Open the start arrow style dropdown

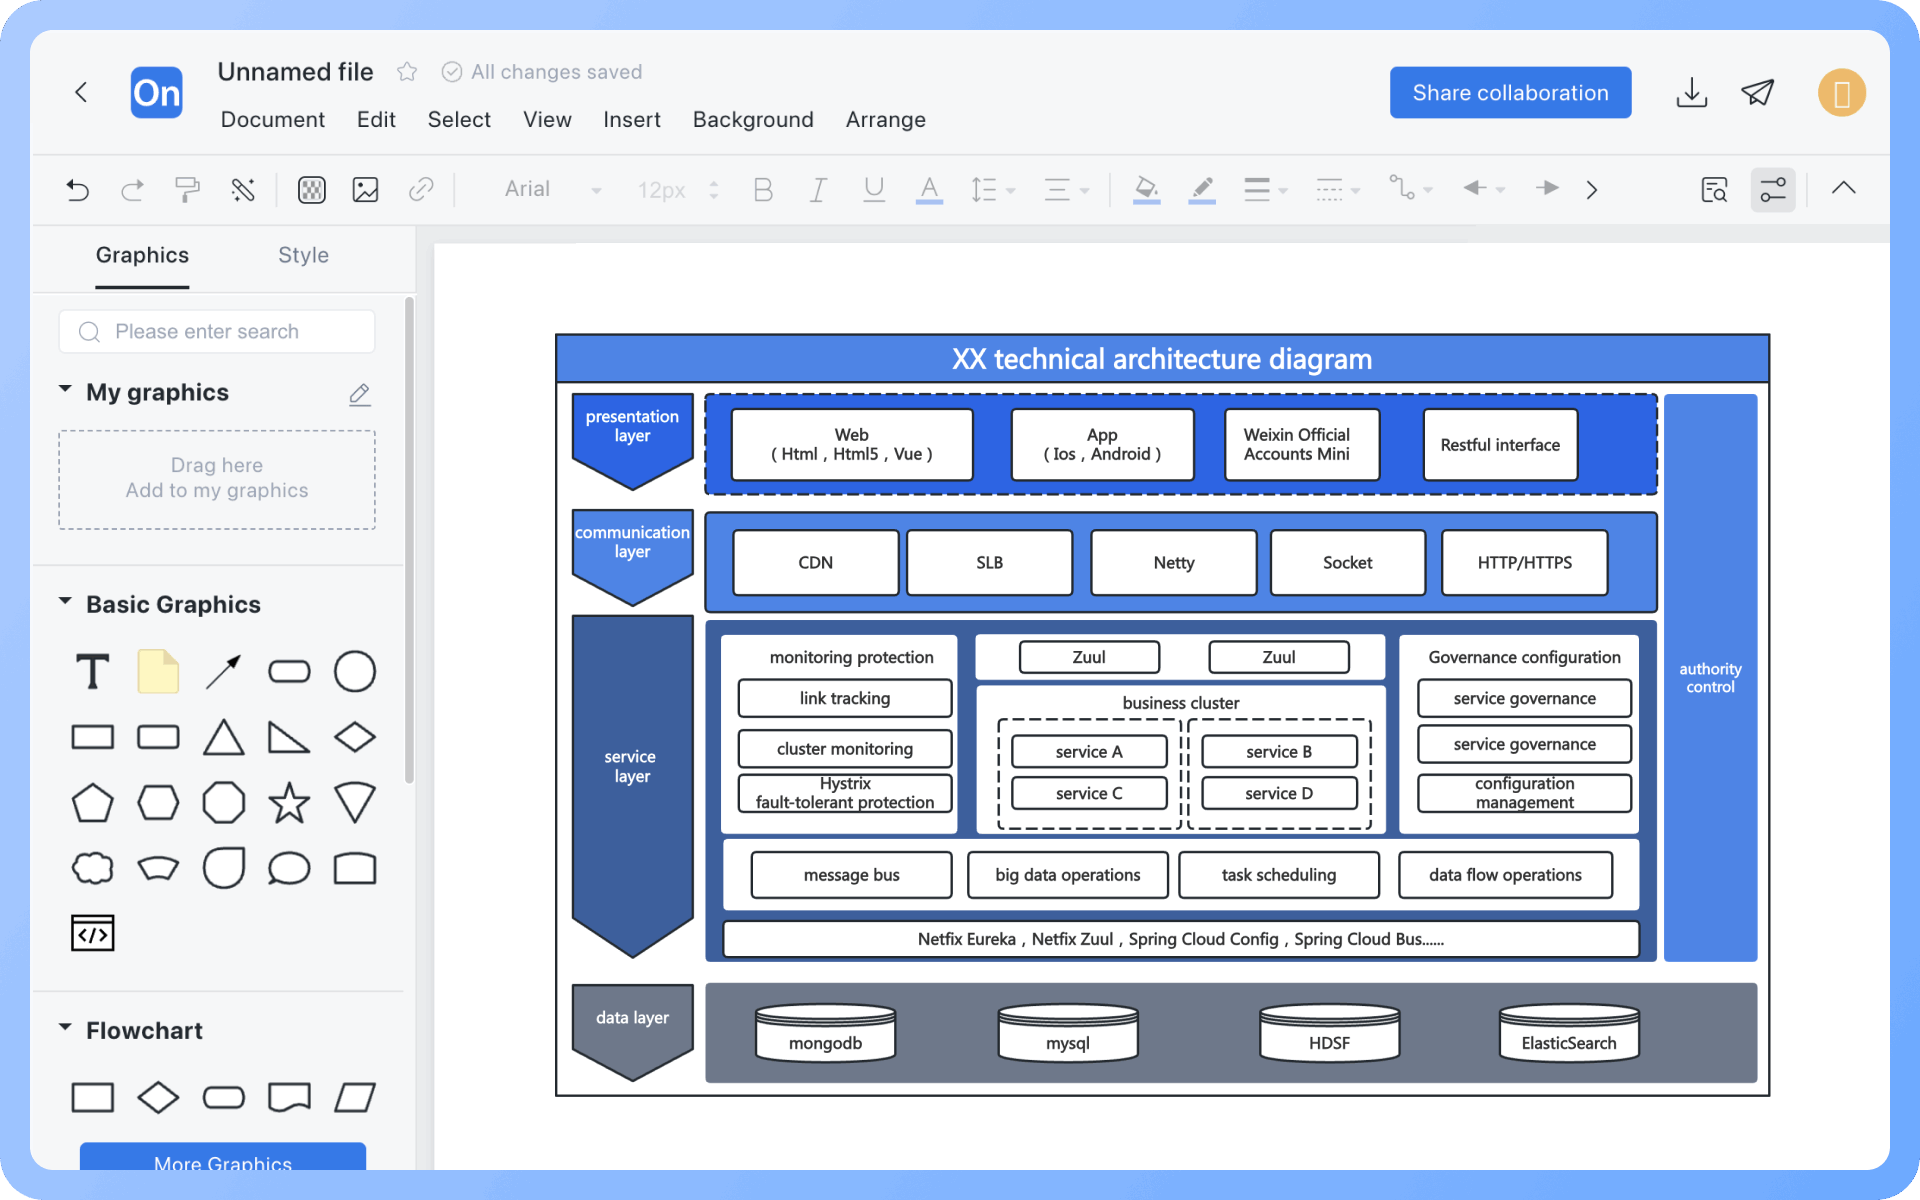point(1484,188)
